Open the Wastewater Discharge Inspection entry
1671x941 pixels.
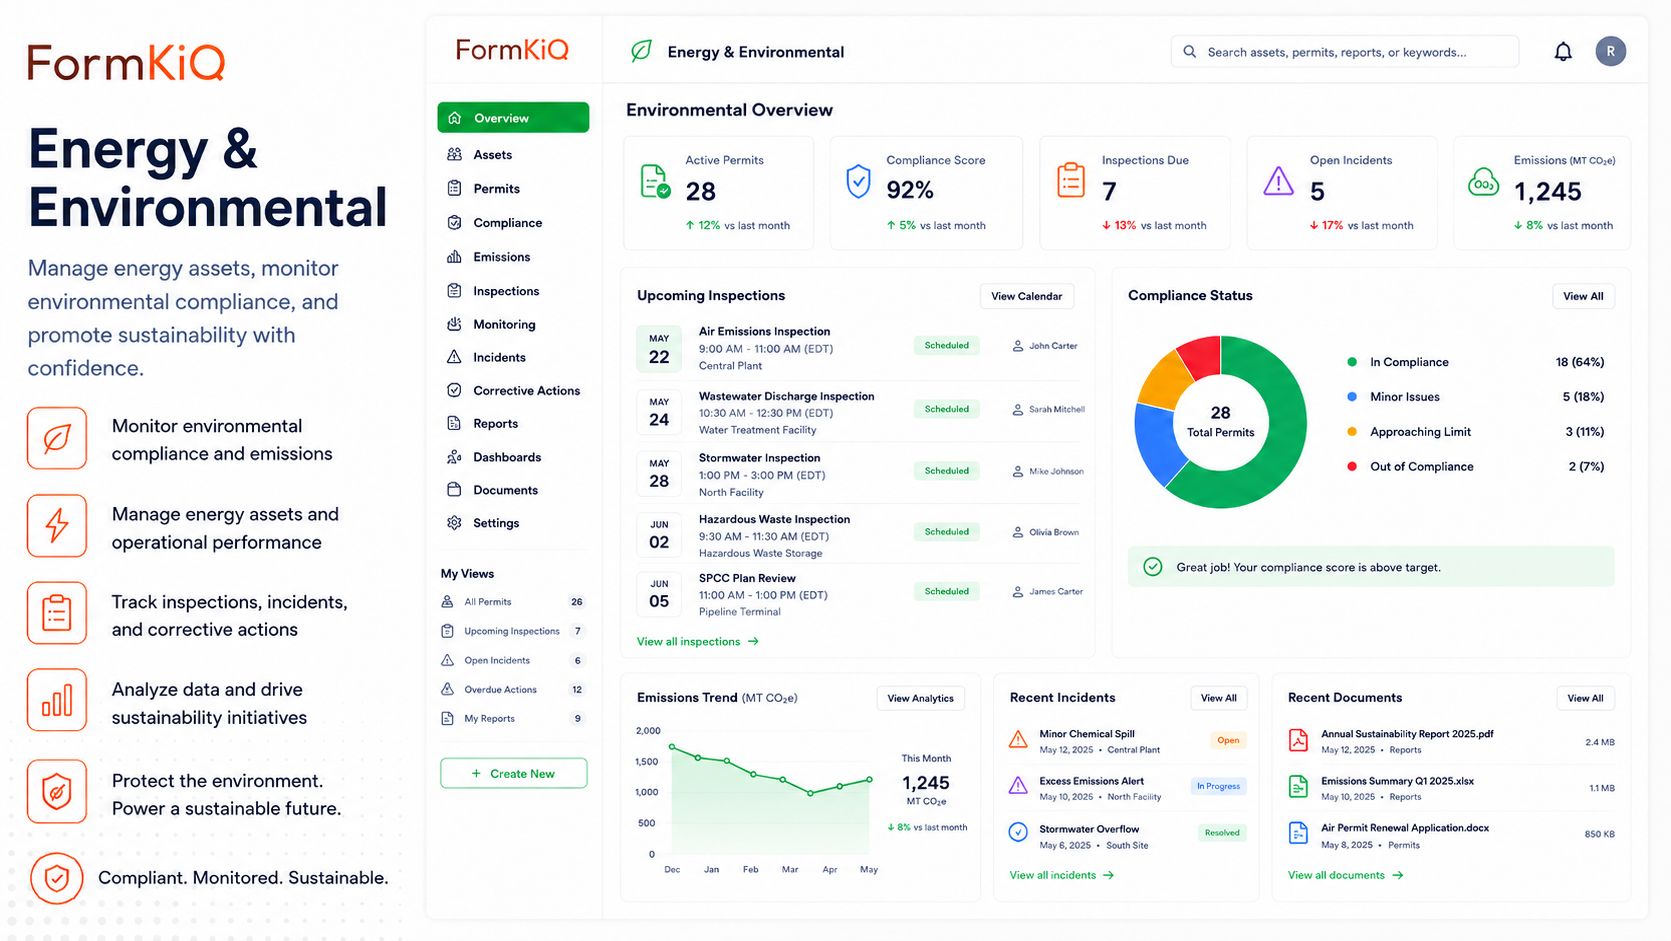coord(860,412)
